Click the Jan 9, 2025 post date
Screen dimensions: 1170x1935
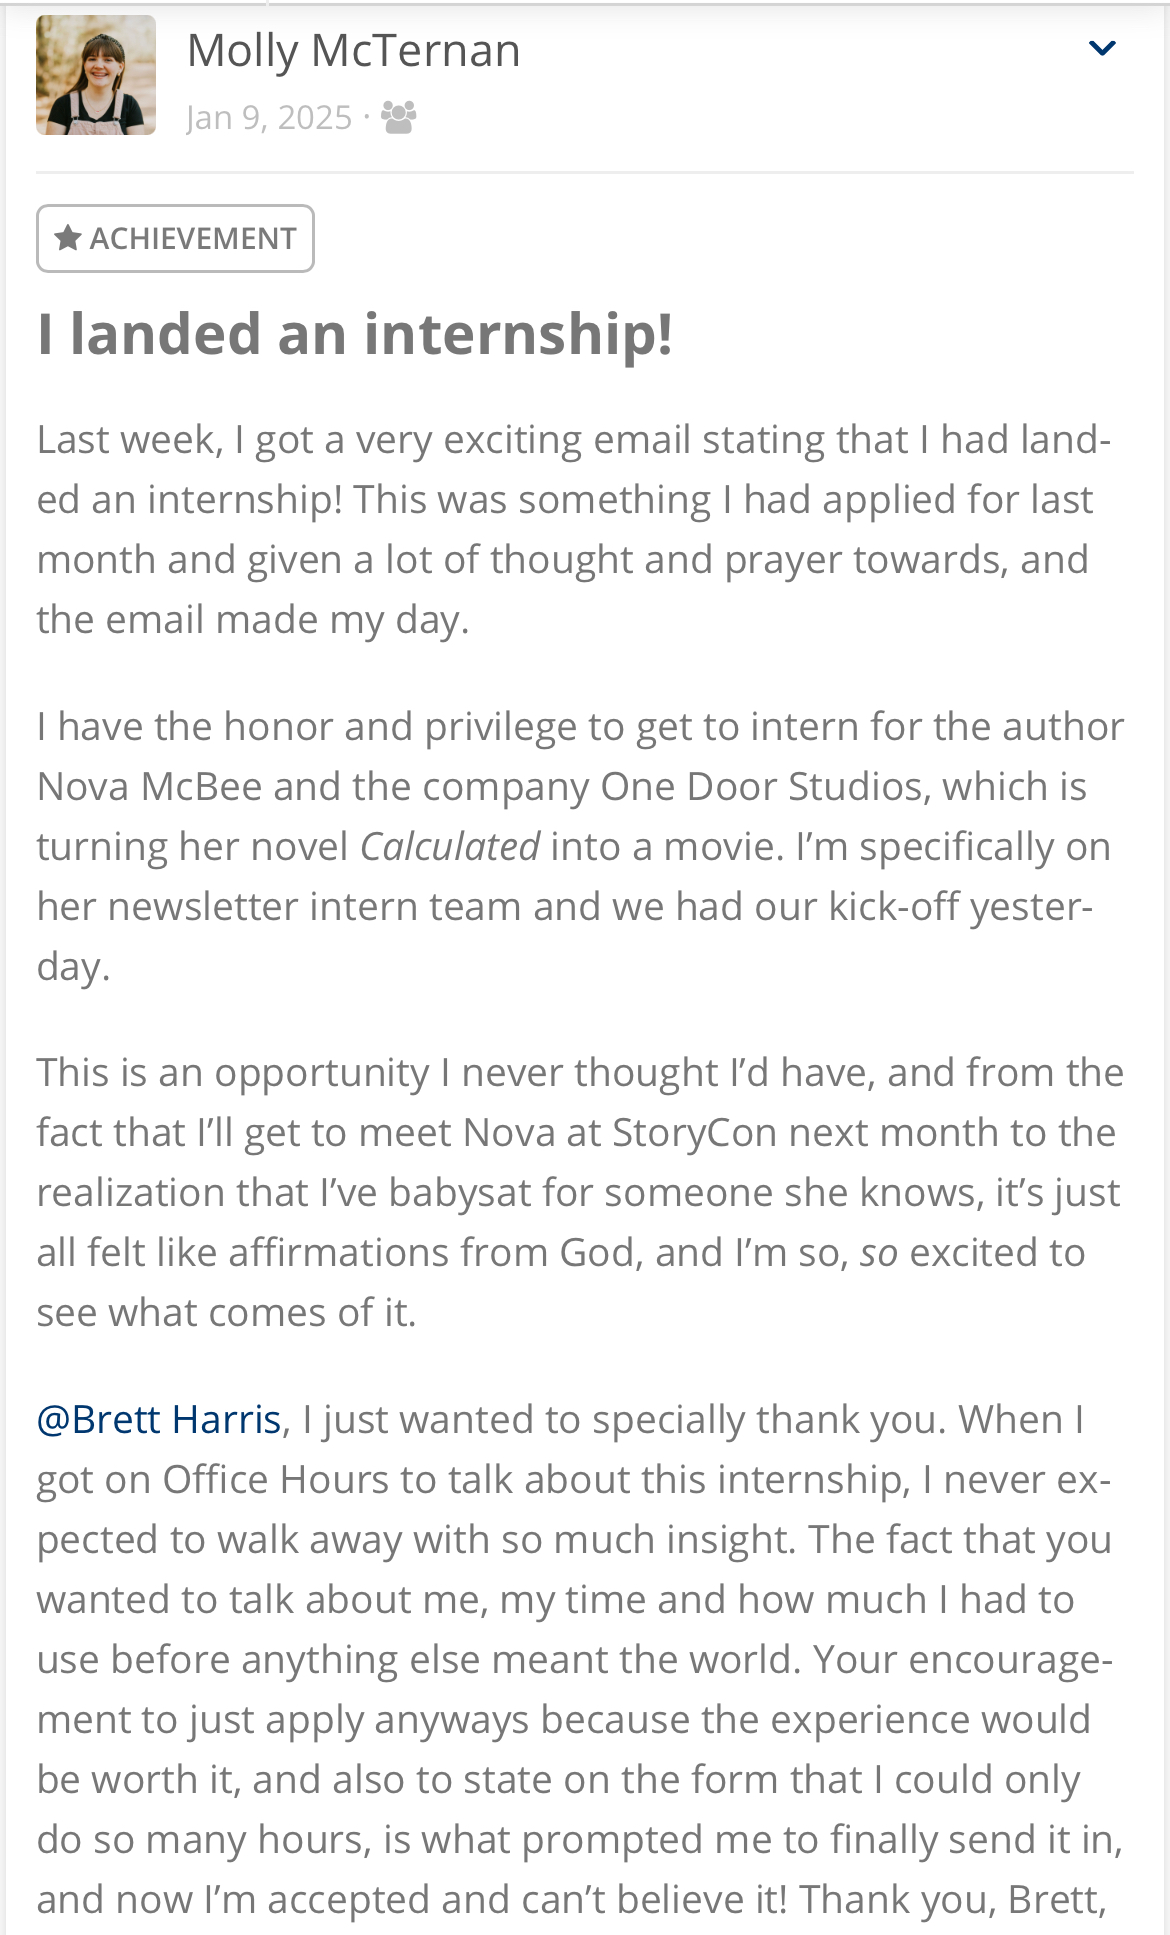pos(269,118)
